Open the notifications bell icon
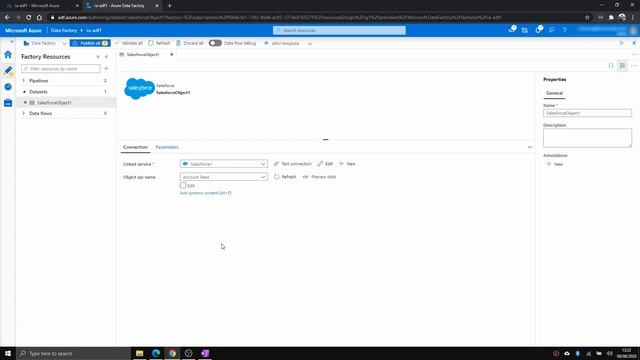The width and height of the screenshot is (640, 360). [x=512, y=30]
